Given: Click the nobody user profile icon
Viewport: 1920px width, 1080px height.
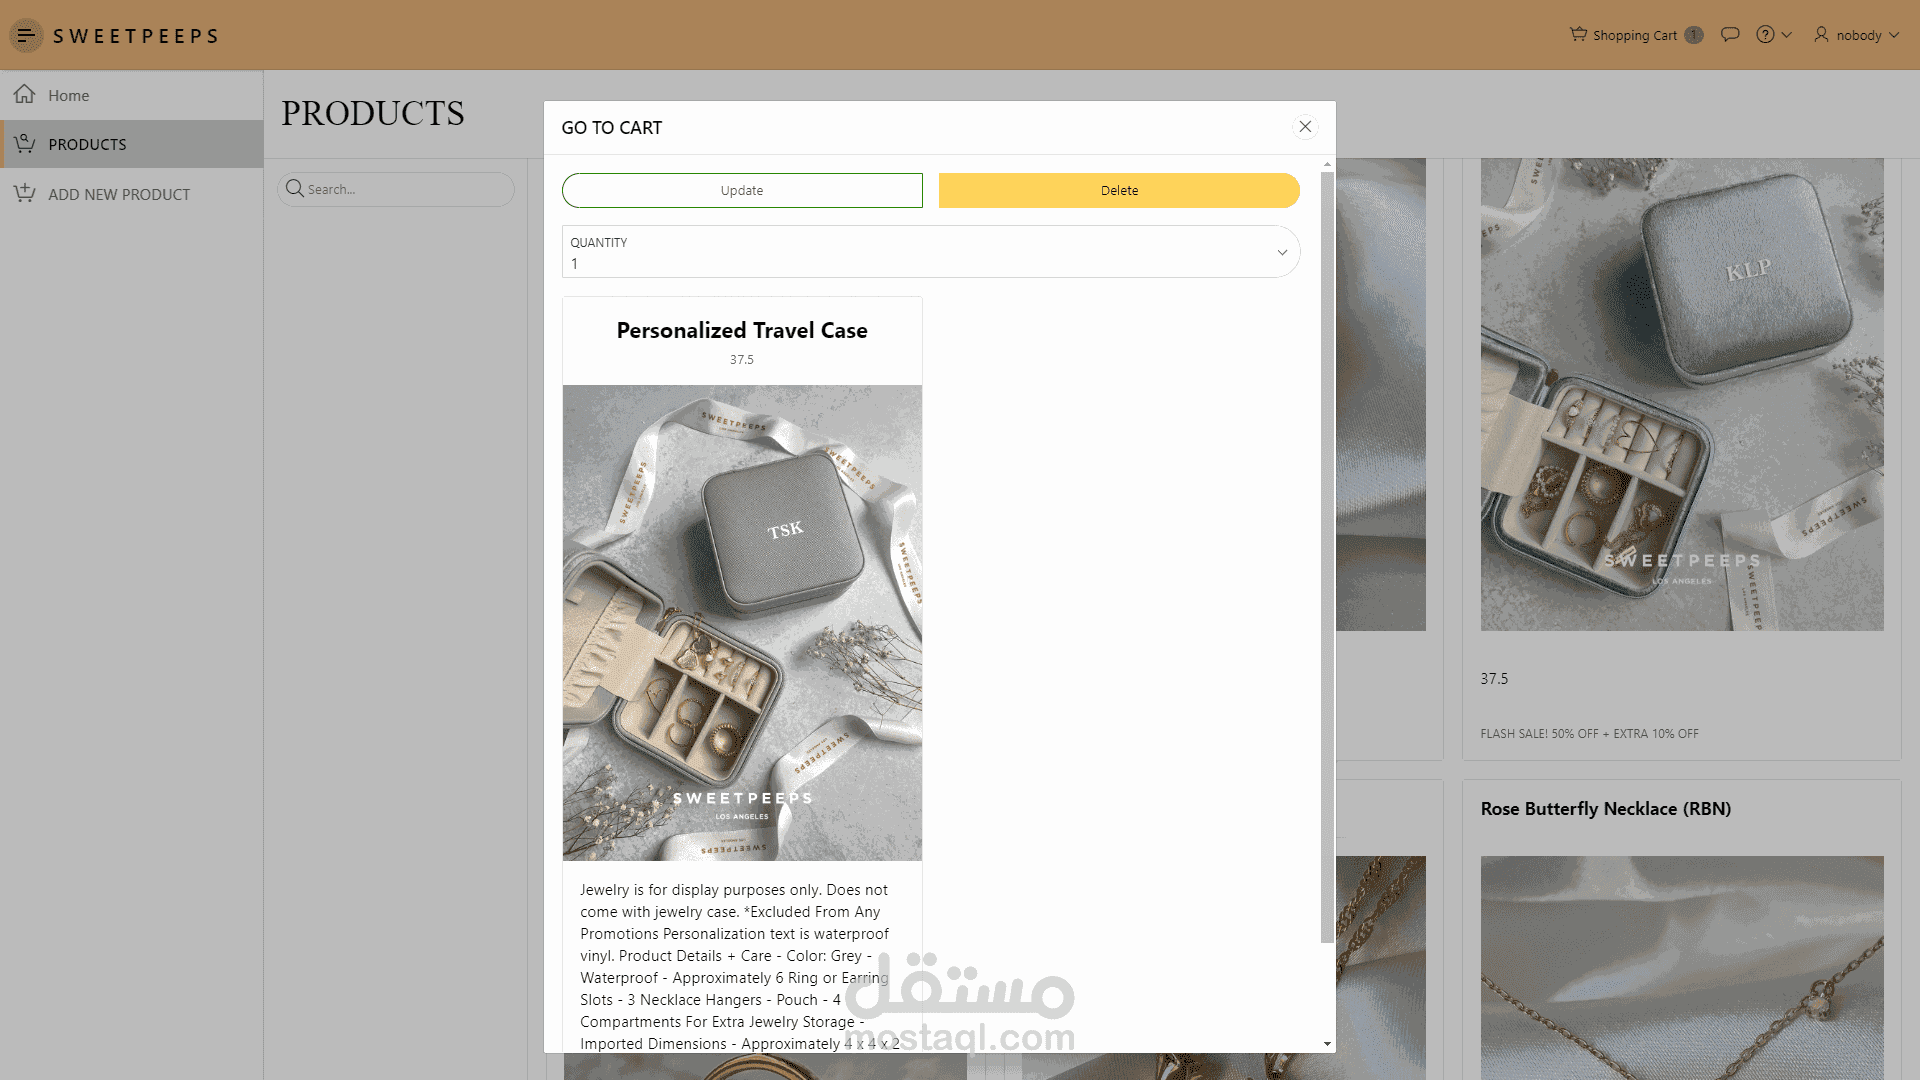Looking at the screenshot, I should coord(1821,35).
